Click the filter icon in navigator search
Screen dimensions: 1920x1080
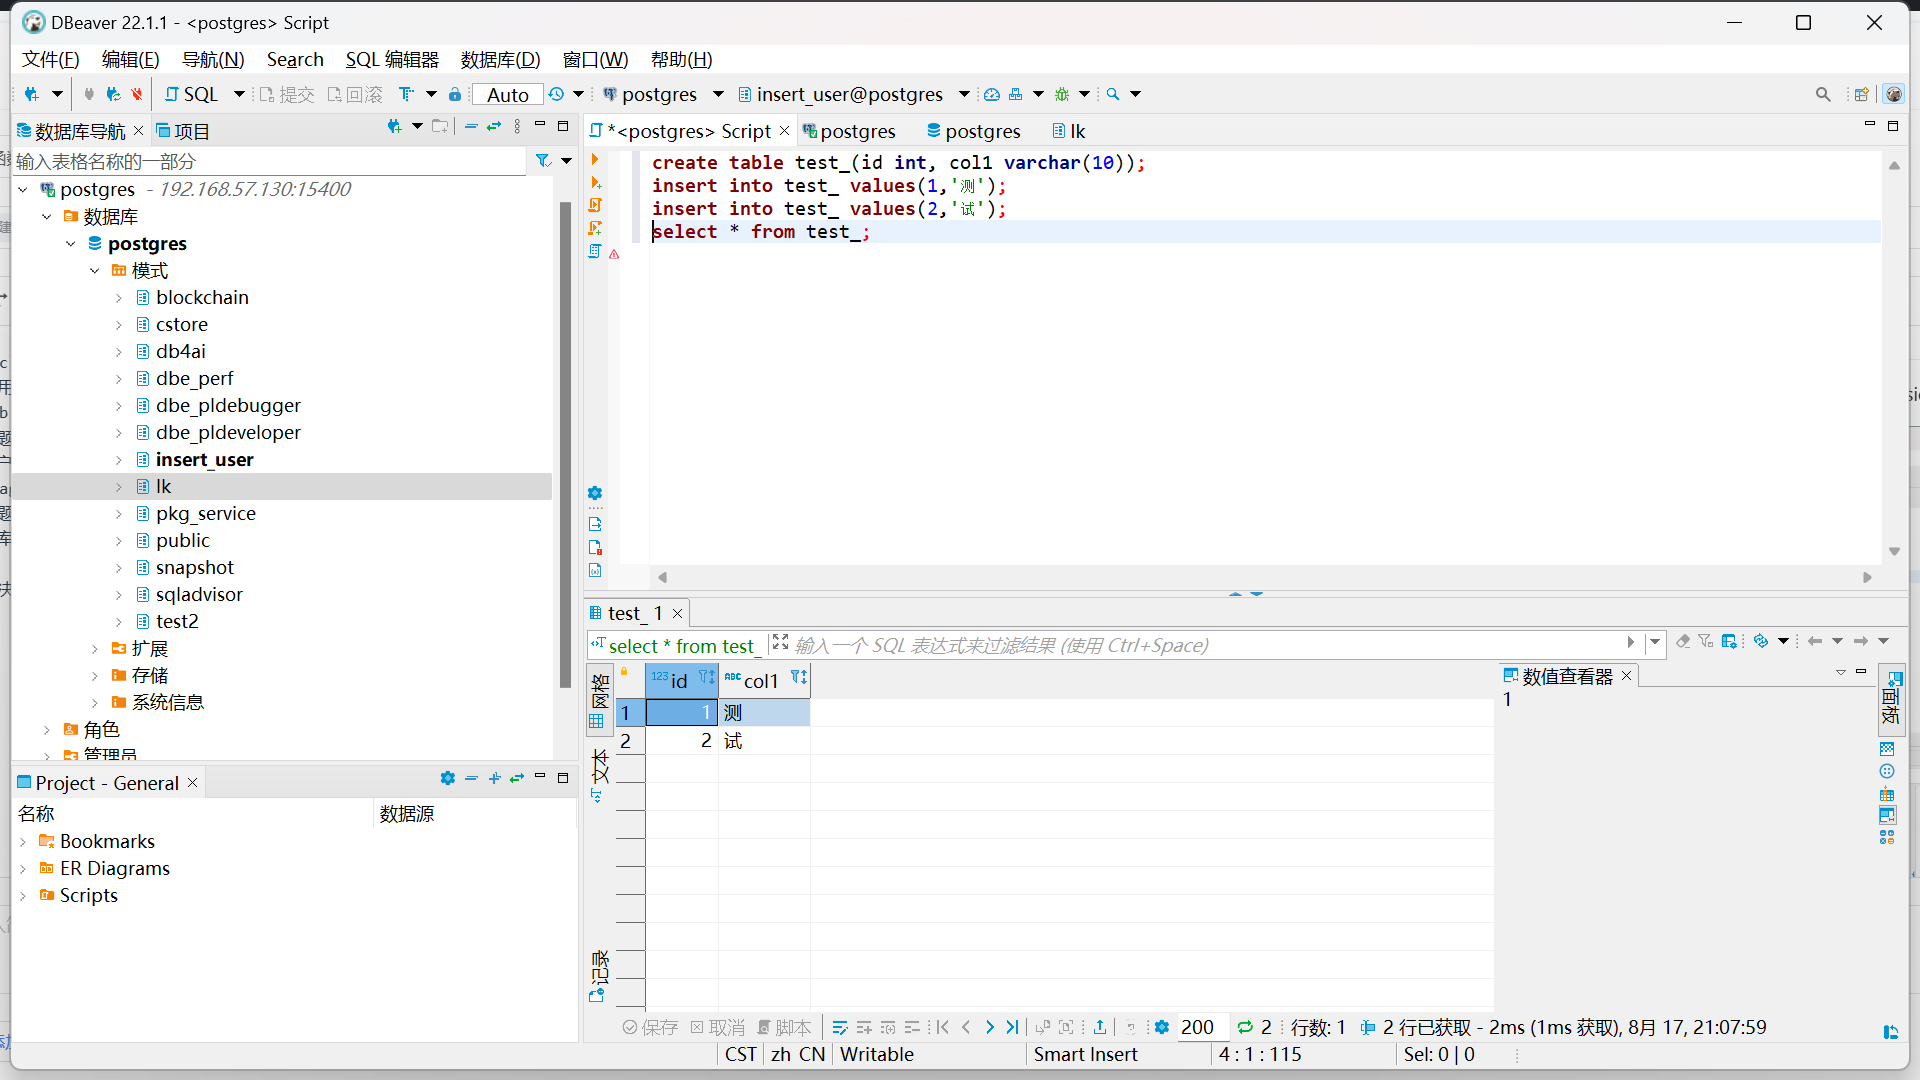pyautogui.click(x=543, y=161)
